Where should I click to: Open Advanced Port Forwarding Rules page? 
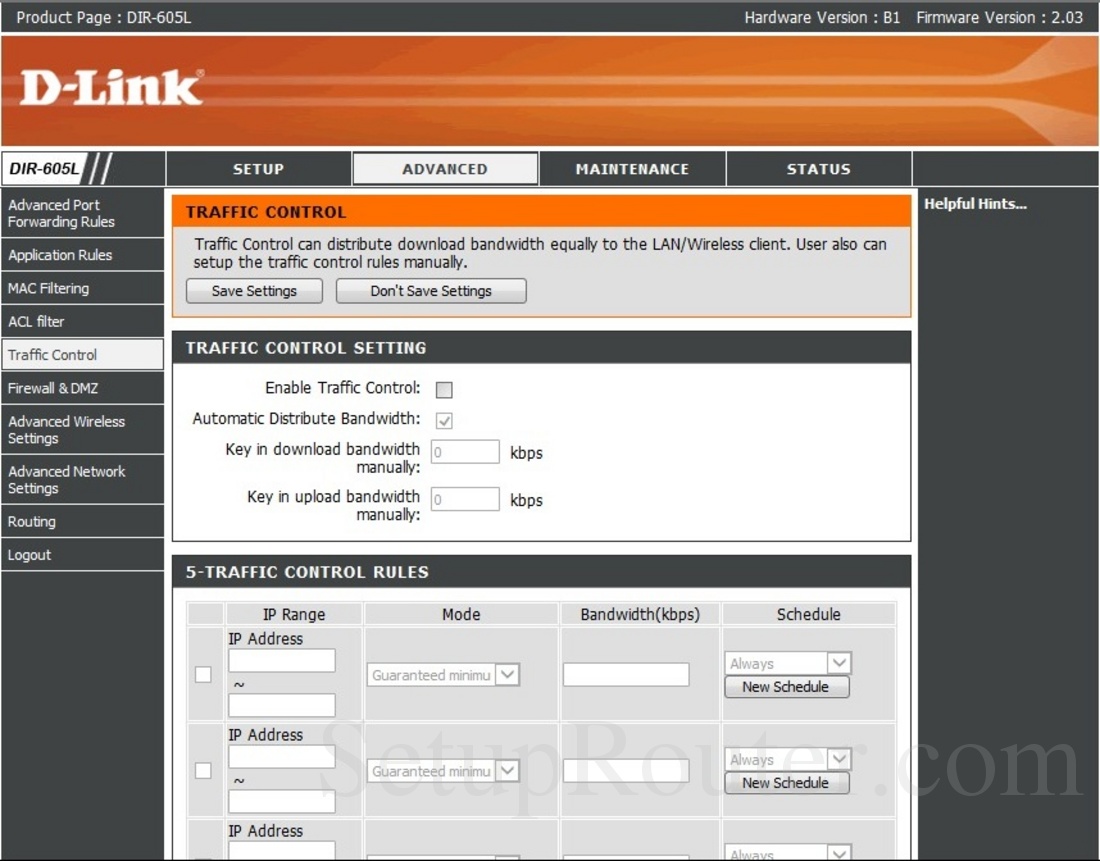click(x=82, y=213)
